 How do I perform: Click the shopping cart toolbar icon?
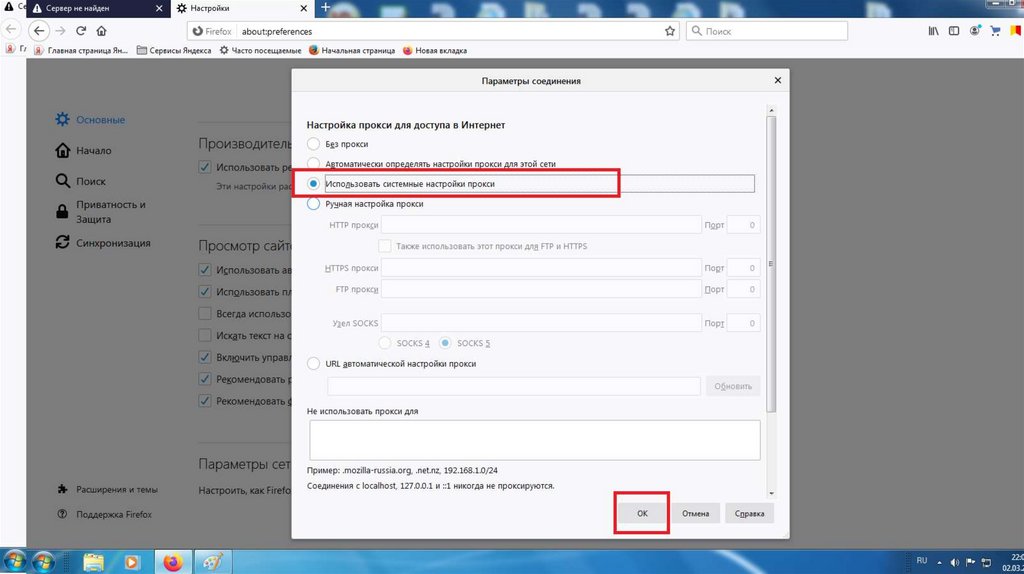click(995, 31)
